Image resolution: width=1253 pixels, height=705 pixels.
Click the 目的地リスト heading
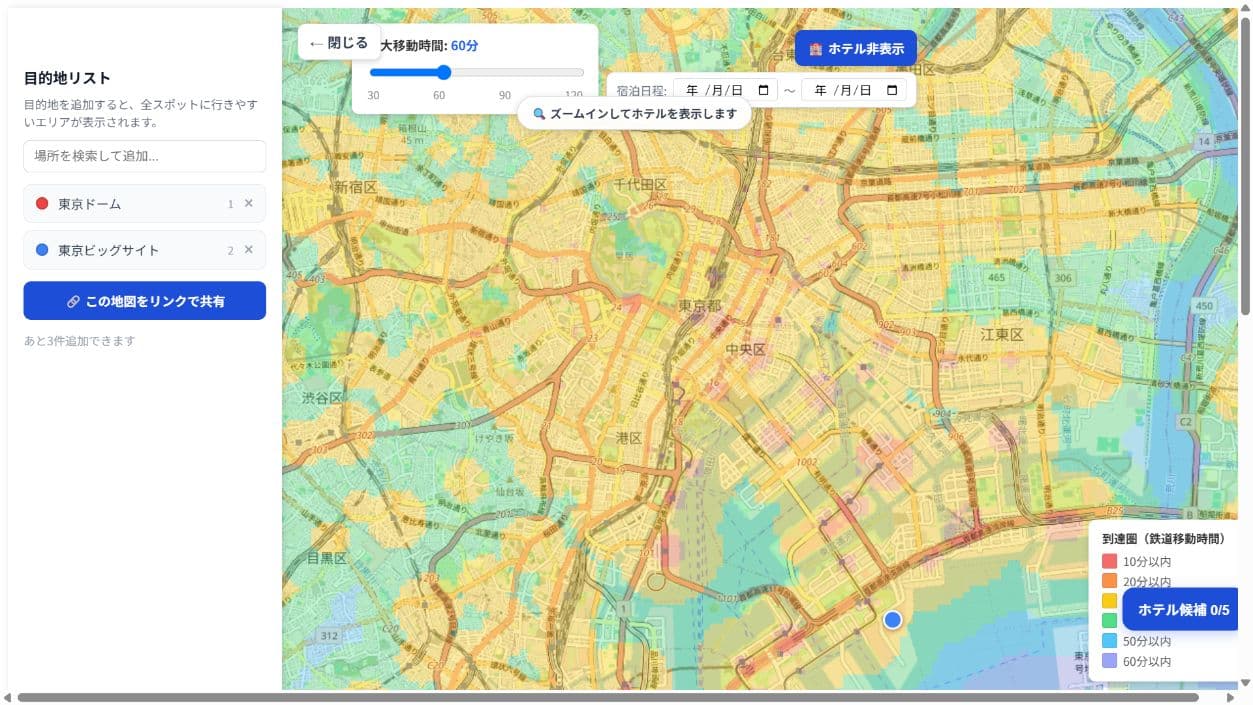(67, 78)
